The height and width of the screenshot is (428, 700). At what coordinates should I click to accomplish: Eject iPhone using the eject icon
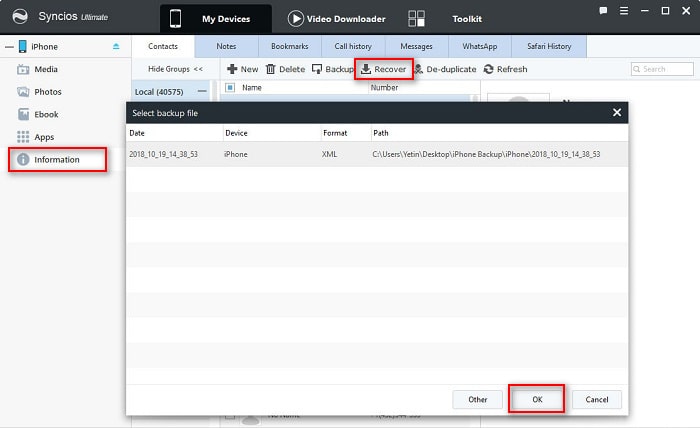tap(116, 46)
